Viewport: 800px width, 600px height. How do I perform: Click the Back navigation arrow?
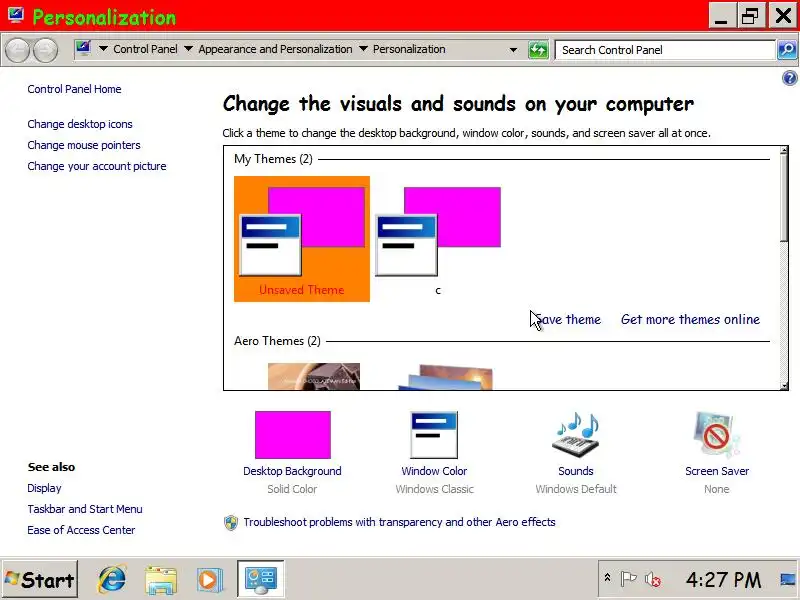(x=17, y=50)
